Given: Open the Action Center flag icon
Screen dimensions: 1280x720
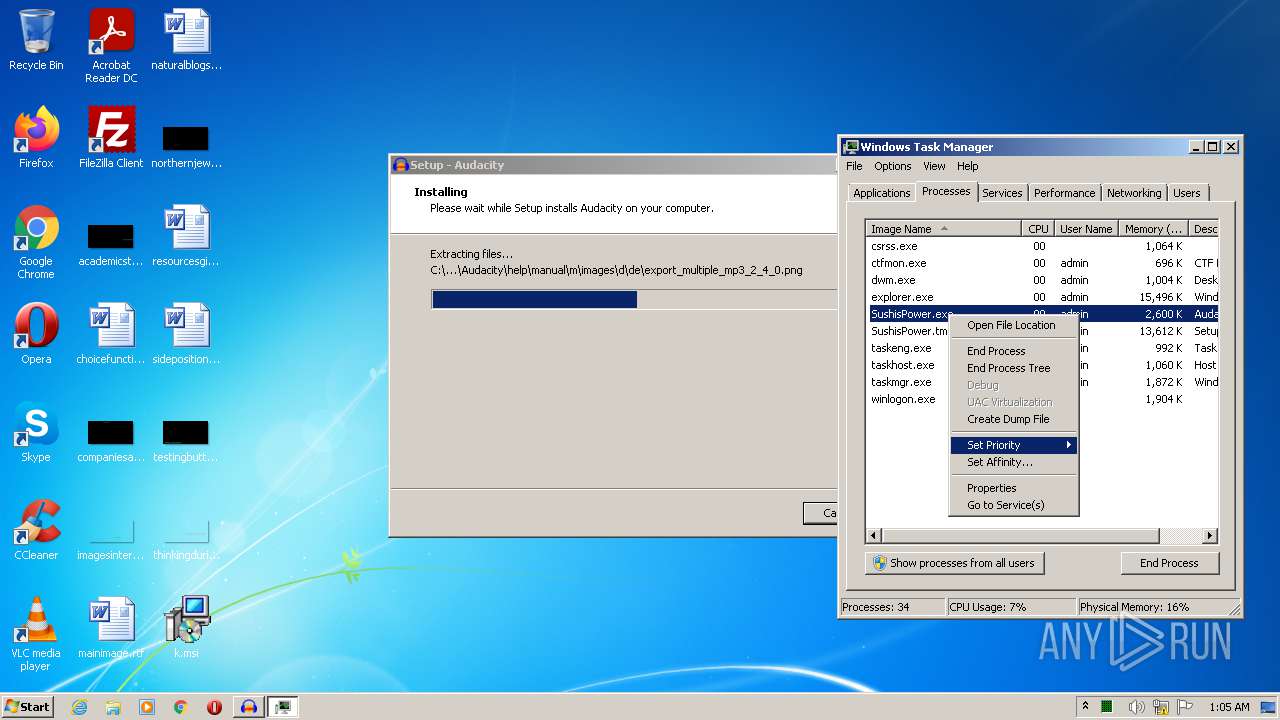Looking at the screenshot, I should (1185, 707).
